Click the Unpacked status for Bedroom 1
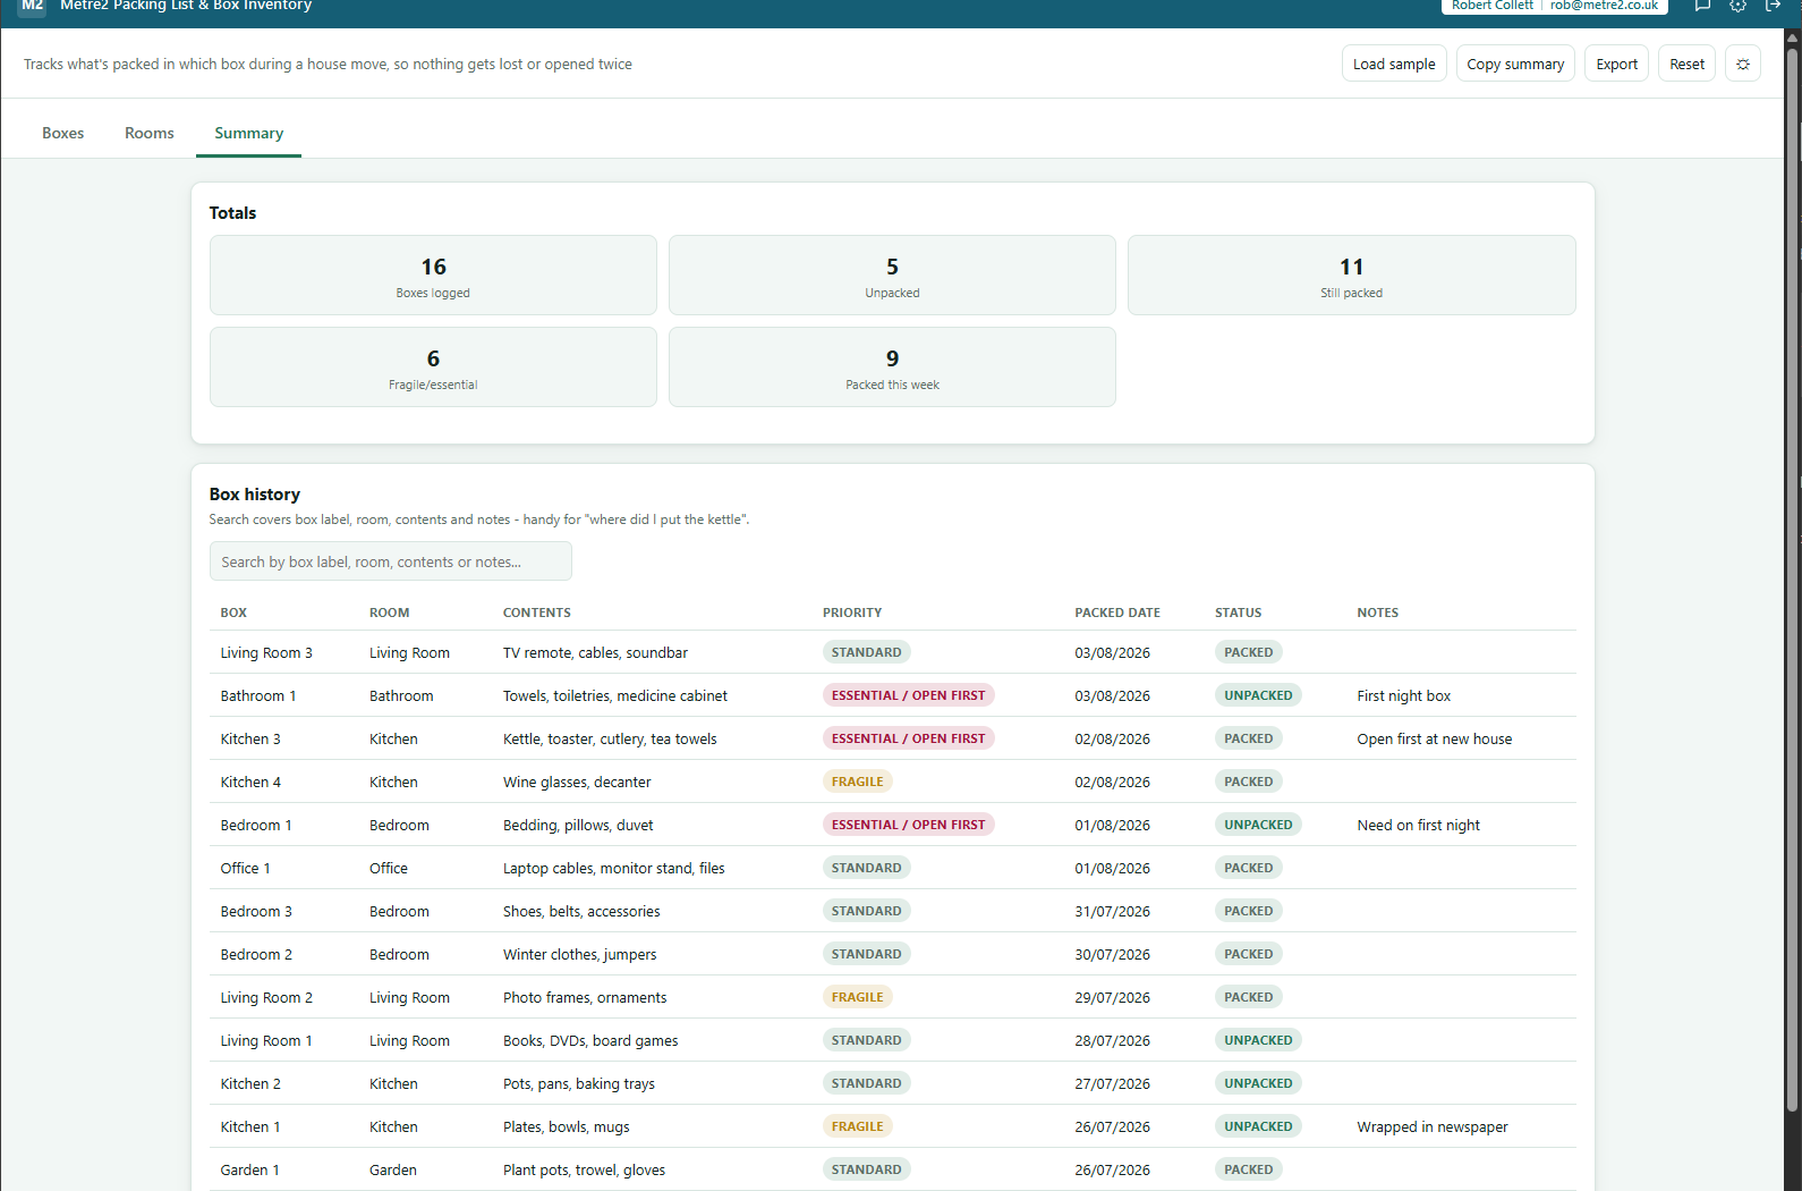 (1258, 824)
